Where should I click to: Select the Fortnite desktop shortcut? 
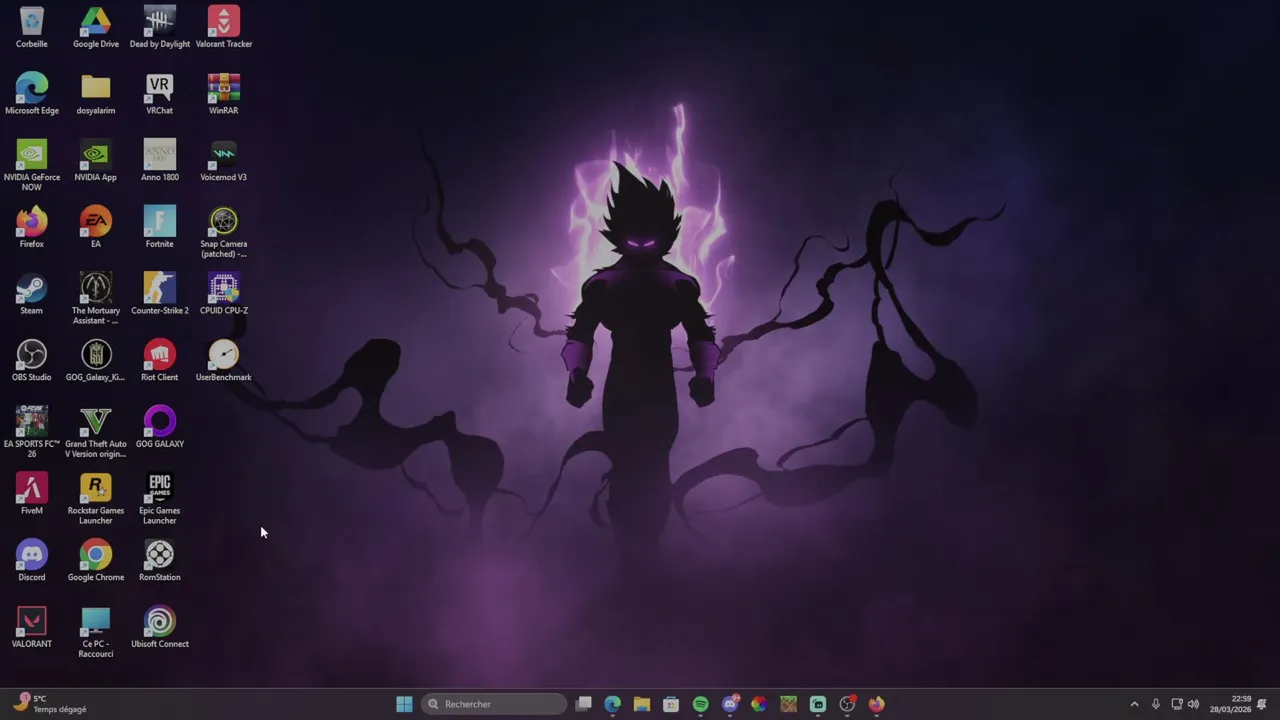pyautogui.click(x=160, y=227)
